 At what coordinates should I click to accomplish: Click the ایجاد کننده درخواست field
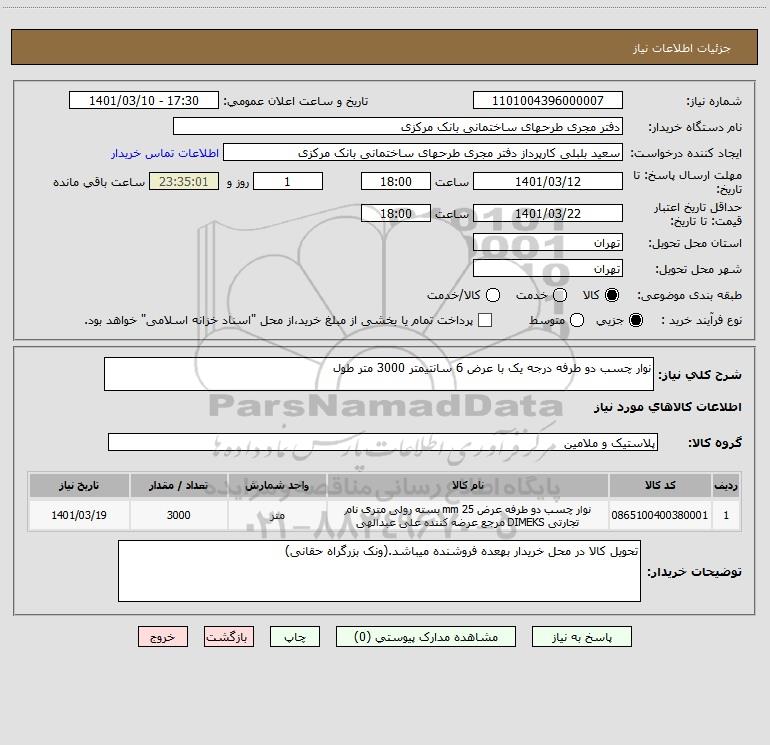(x=423, y=153)
